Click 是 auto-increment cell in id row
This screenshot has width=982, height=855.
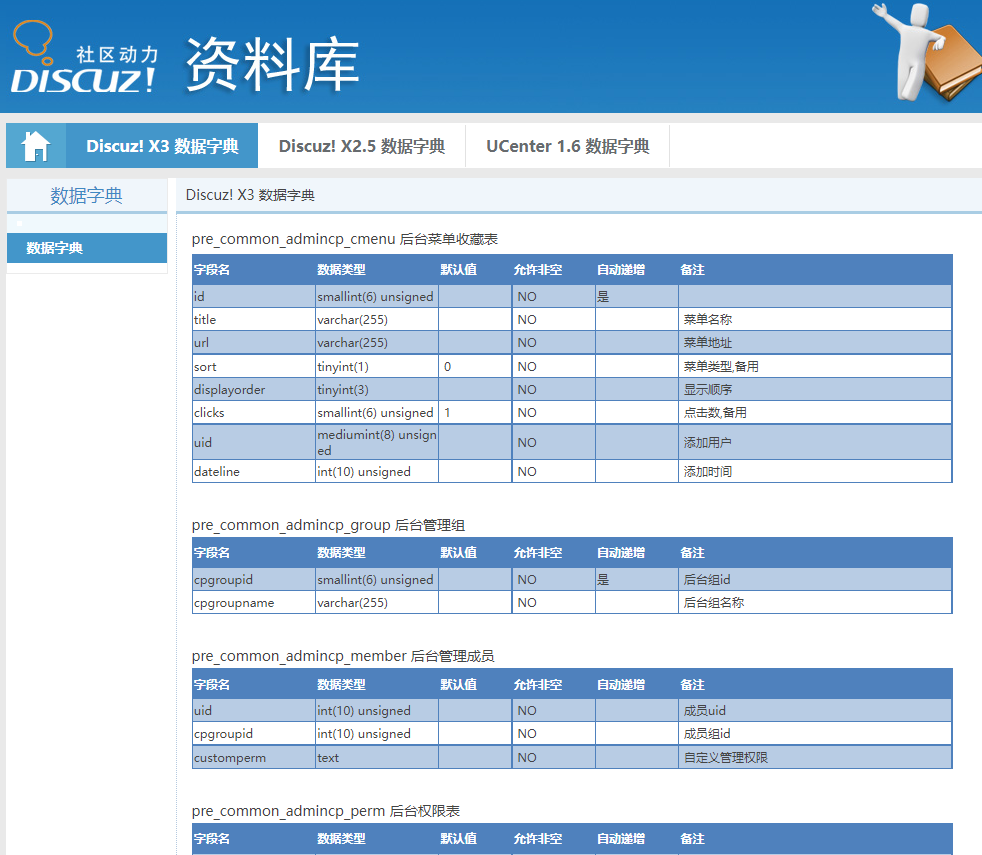click(x=636, y=296)
